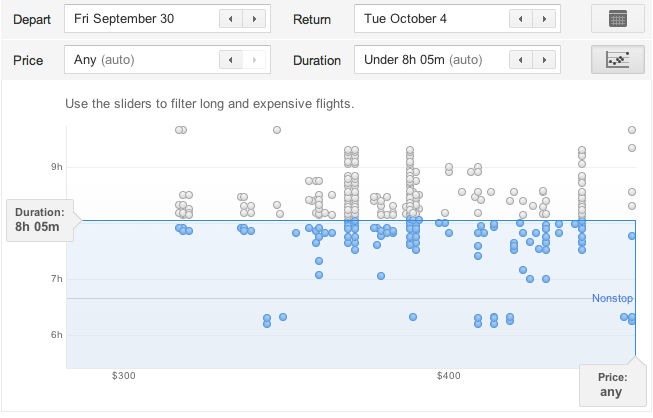Select the blue flight dot nearest $300

click(x=180, y=228)
